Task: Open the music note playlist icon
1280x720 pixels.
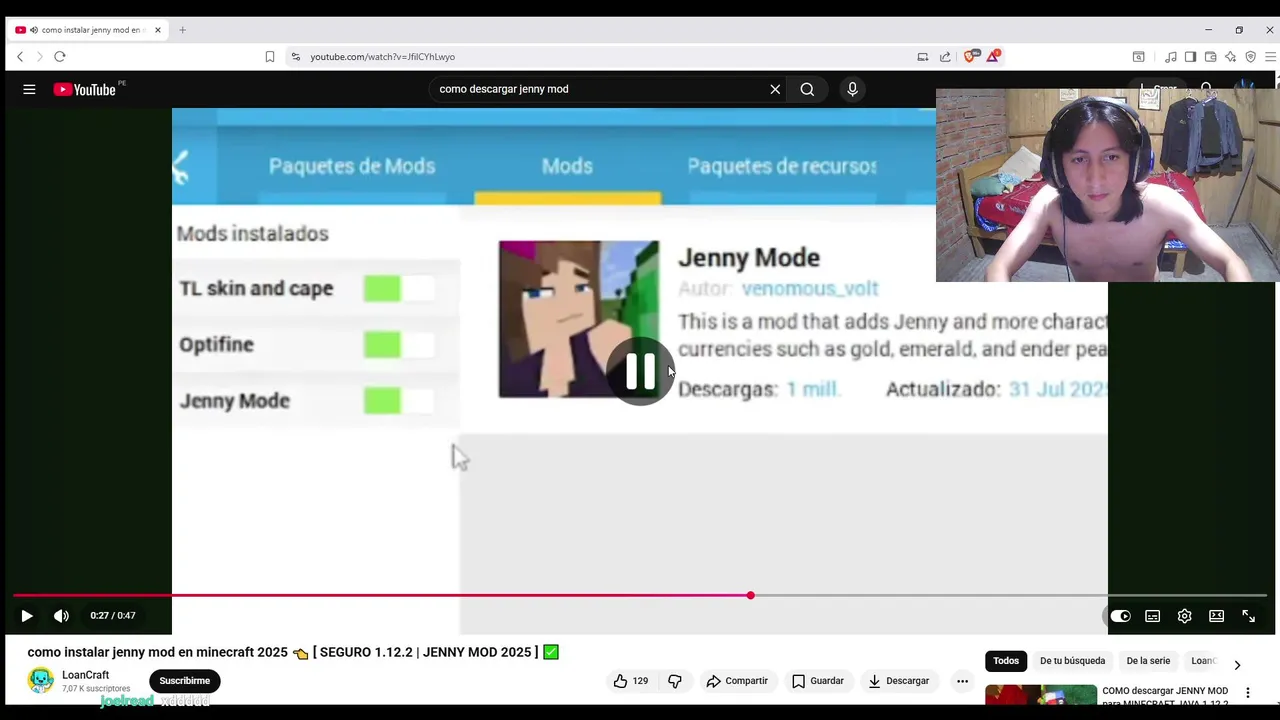Action: click(x=1170, y=57)
